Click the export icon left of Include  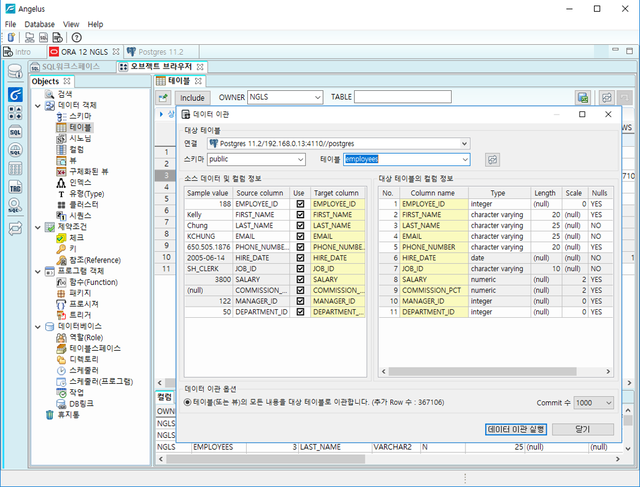point(163,98)
